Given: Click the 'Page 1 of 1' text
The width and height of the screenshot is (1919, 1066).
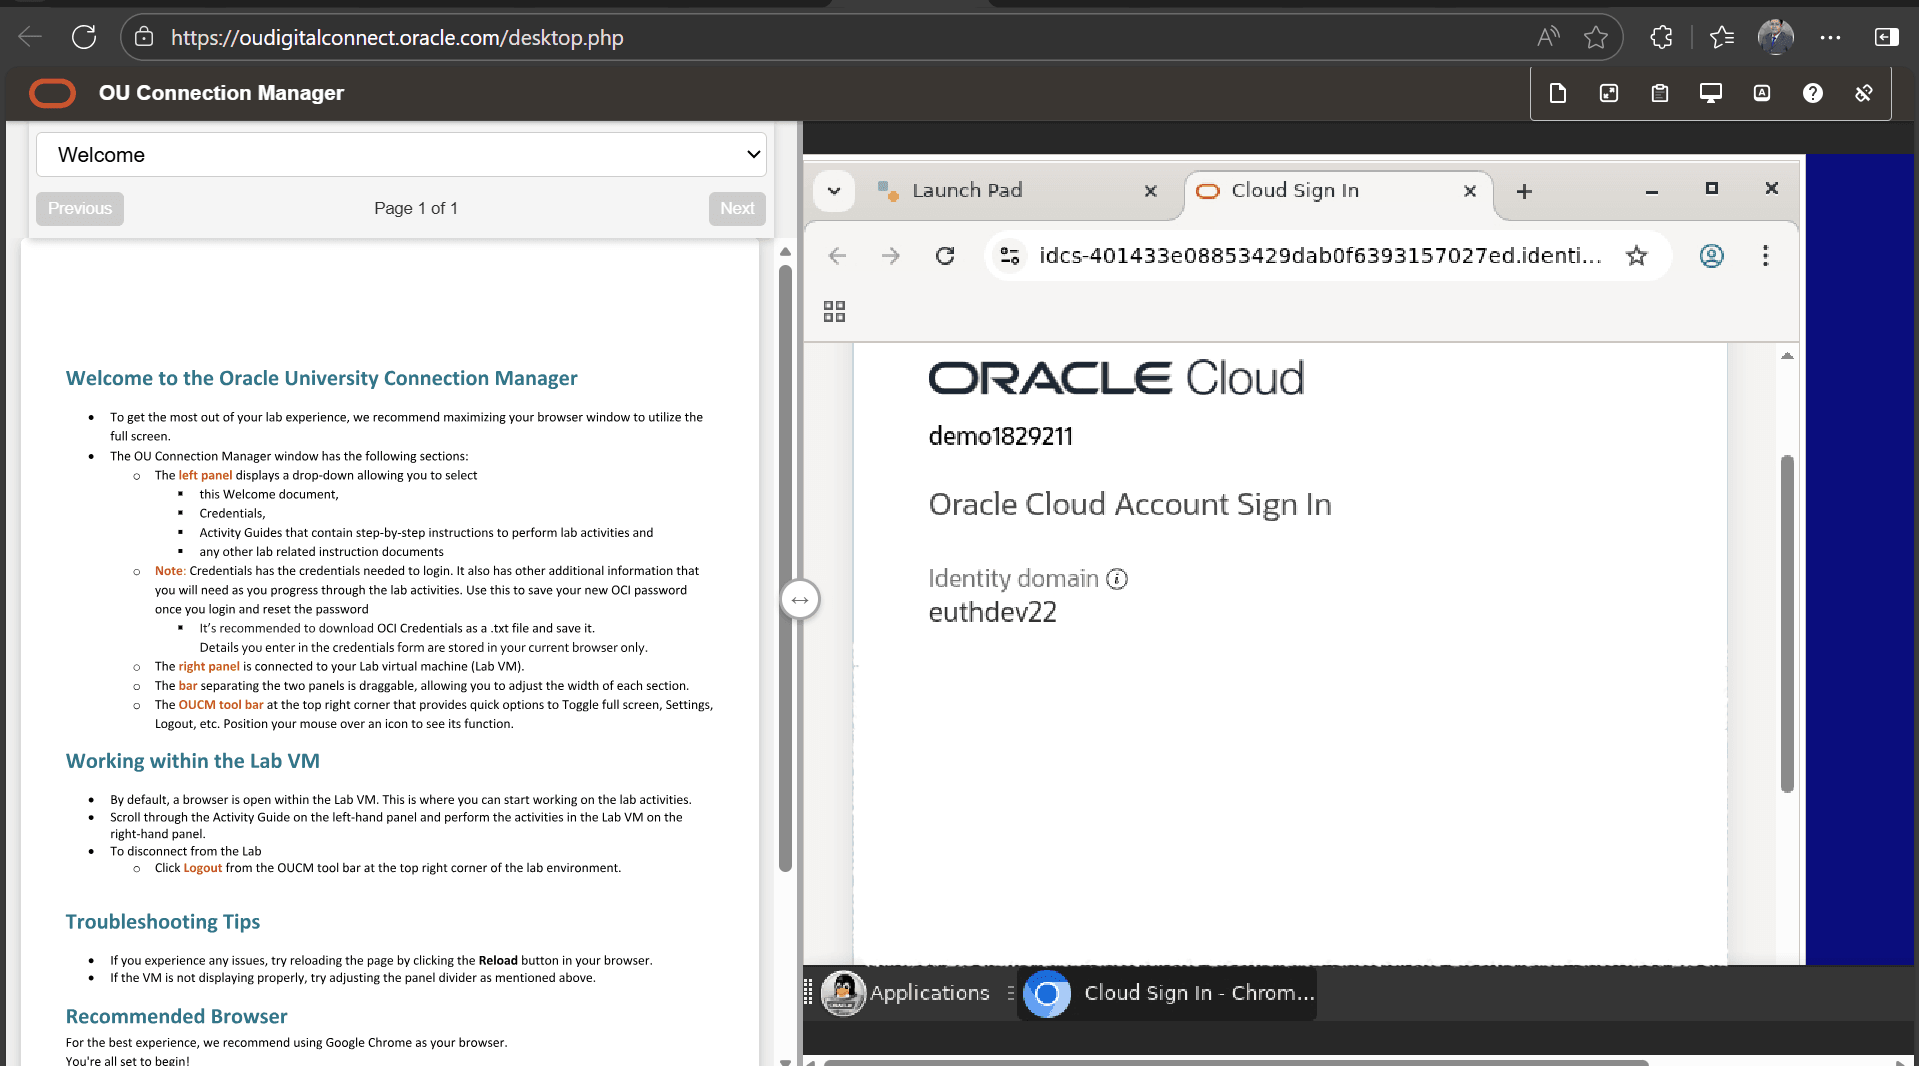Looking at the screenshot, I should [416, 208].
